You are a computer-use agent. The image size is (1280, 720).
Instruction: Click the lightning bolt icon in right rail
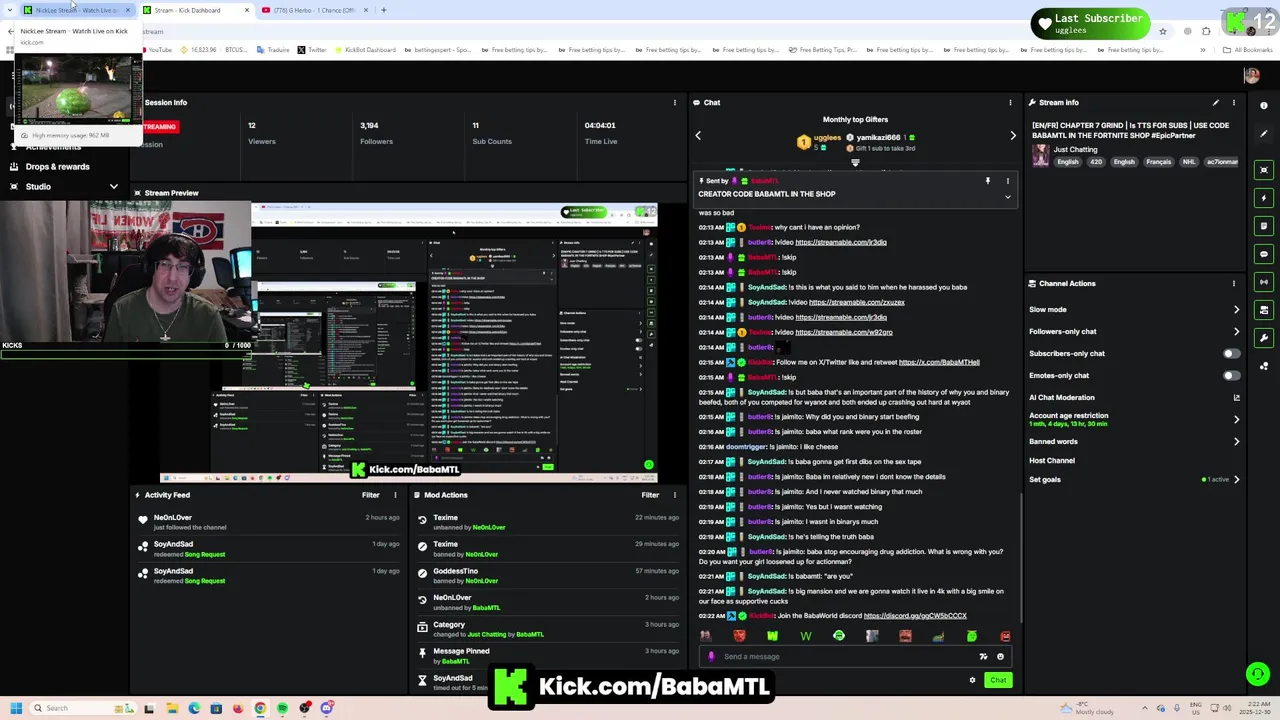(x=1264, y=198)
